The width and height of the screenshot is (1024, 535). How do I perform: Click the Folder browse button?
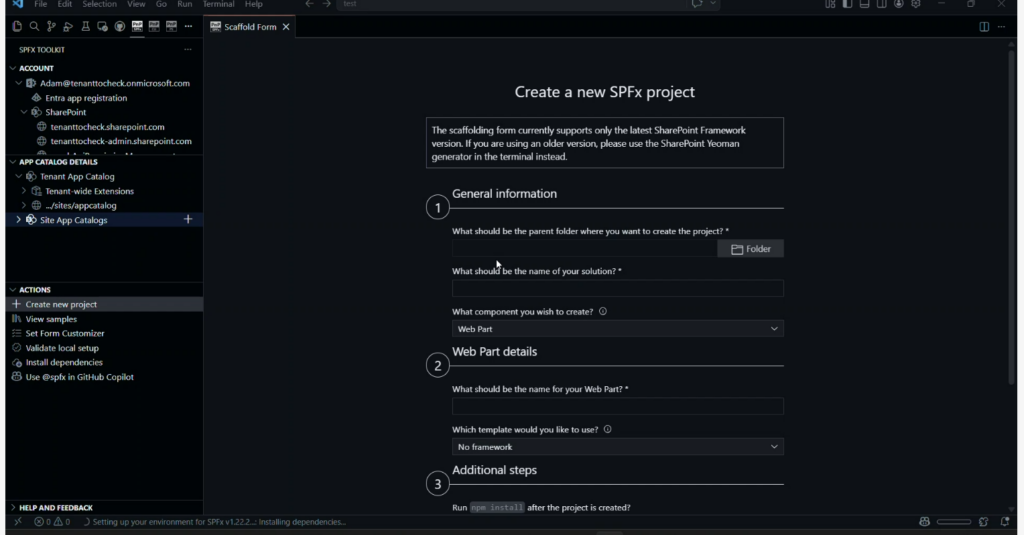point(750,249)
